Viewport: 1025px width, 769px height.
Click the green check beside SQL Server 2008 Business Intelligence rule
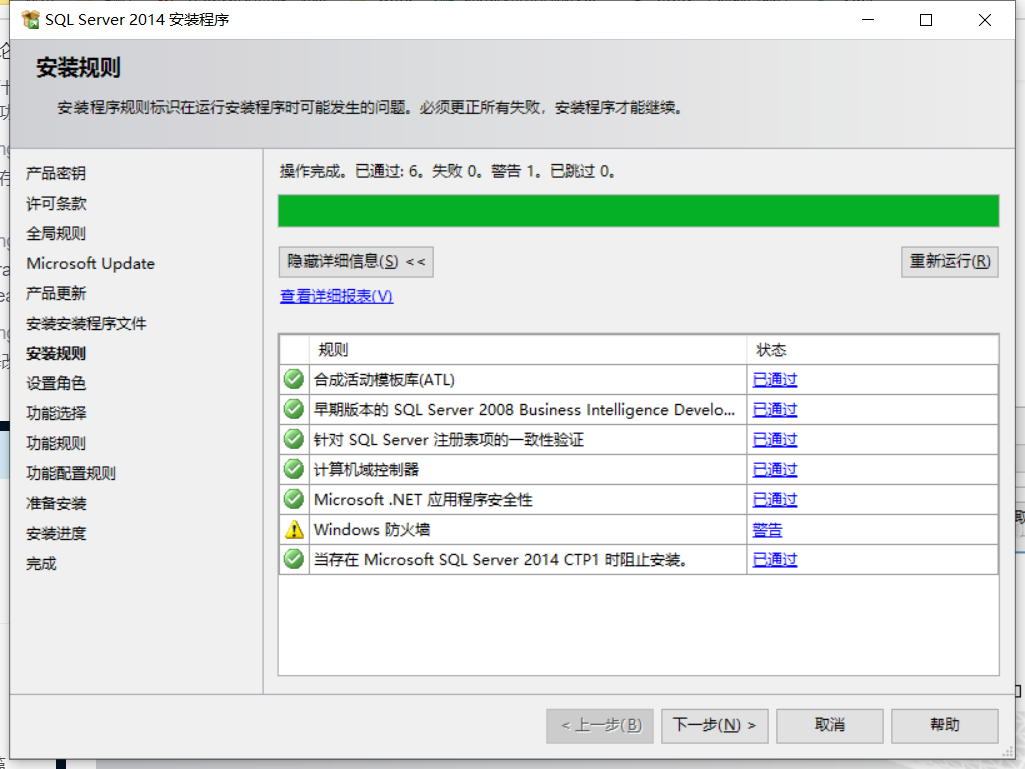pyautogui.click(x=293, y=409)
